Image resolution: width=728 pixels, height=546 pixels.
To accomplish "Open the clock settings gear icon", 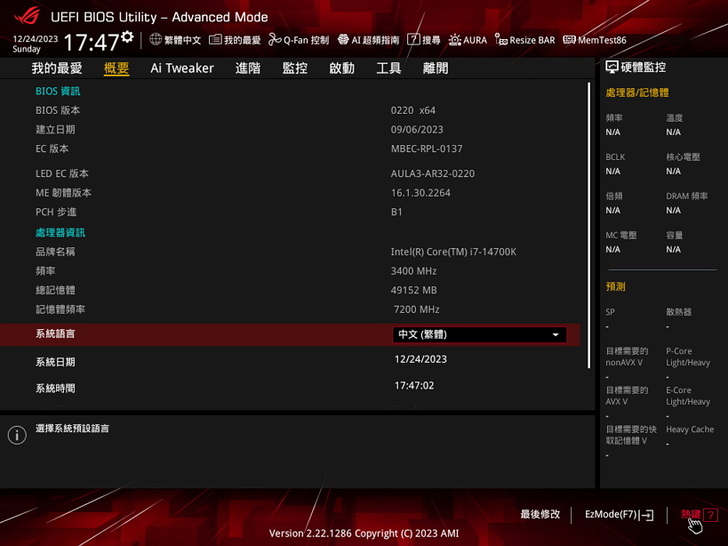I will (127, 37).
